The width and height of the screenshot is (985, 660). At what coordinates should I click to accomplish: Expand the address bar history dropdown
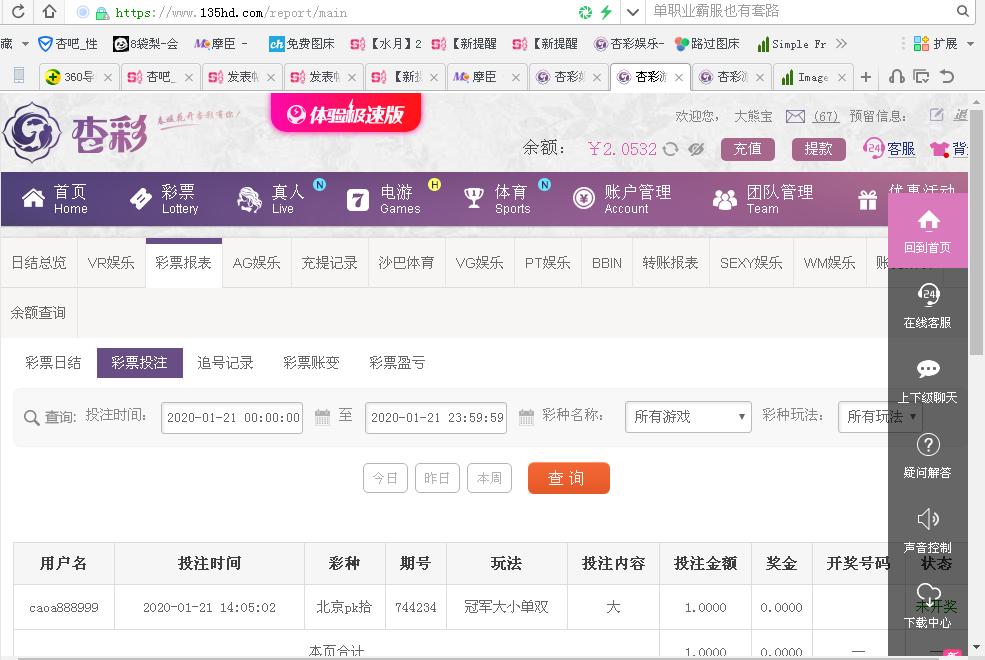633,12
